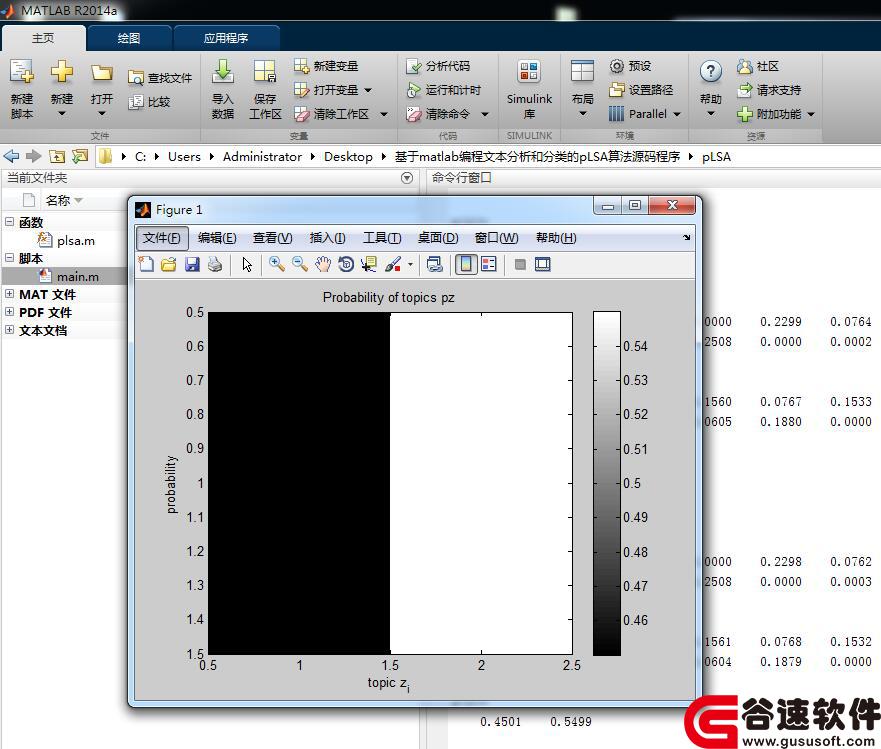Toggle the Brush data tool
Image resolution: width=881 pixels, height=749 pixels.
click(x=393, y=264)
